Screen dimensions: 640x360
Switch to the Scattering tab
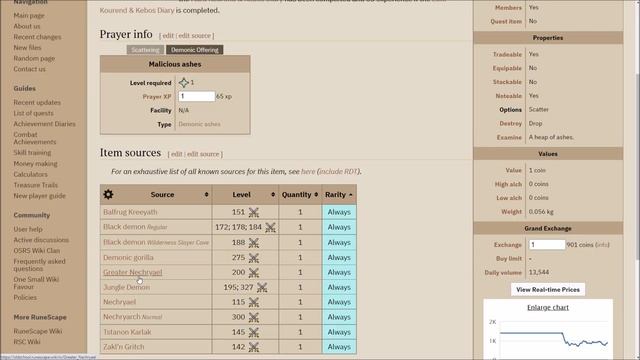145,50
